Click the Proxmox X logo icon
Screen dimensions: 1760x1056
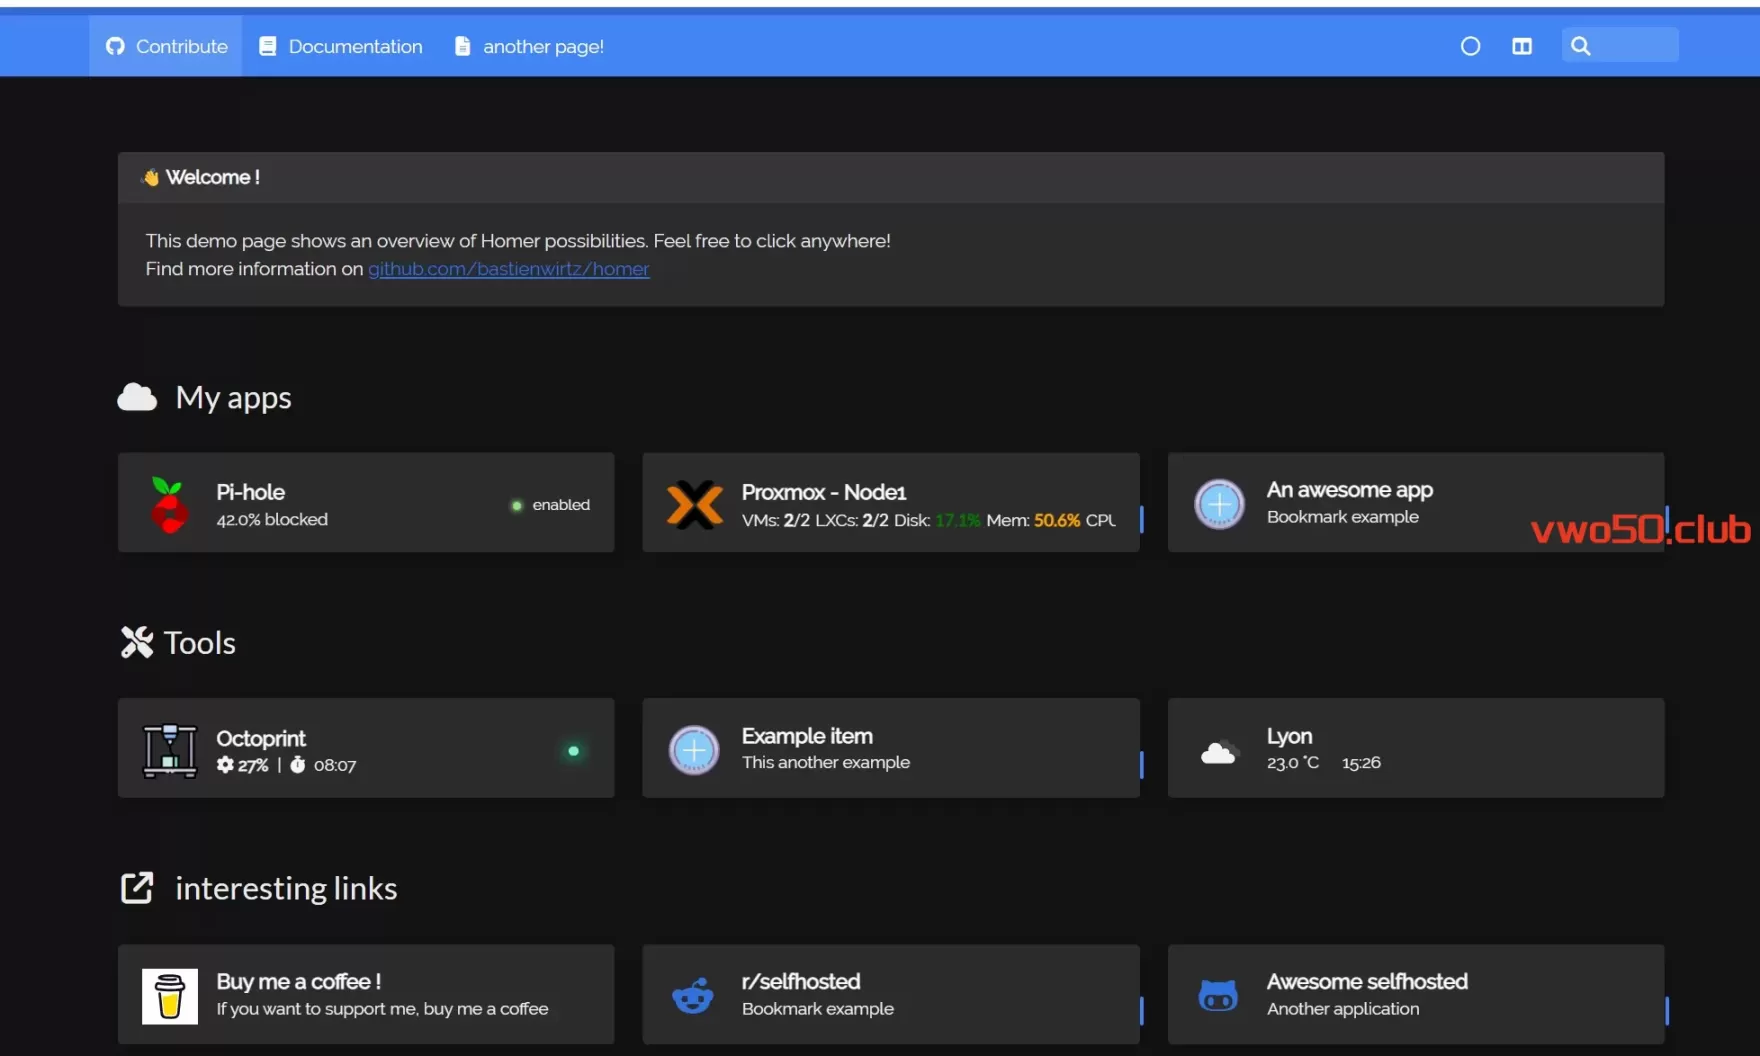click(694, 504)
